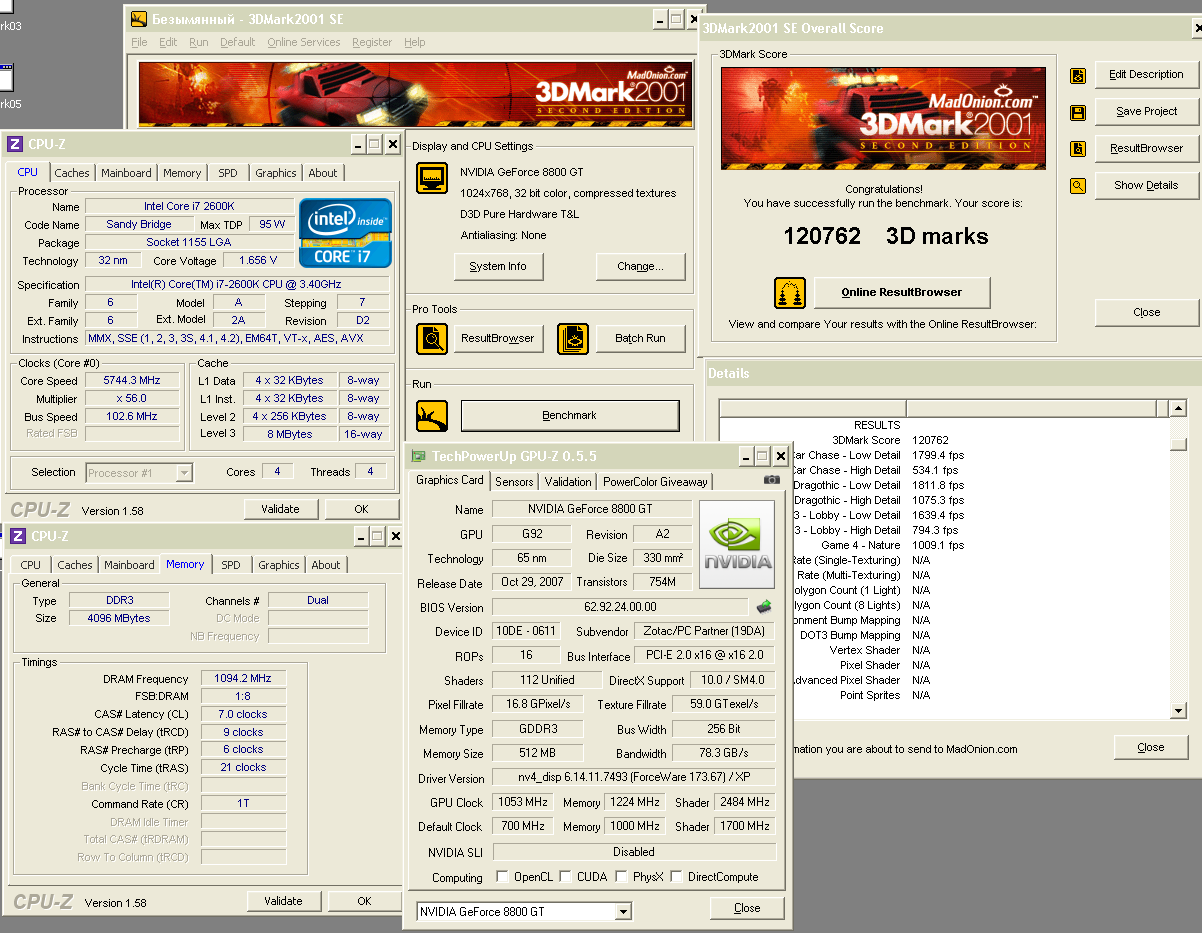The height and width of the screenshot is (933, 1202).
Task: Click the Change... button
Action: [x=640, y=266]
